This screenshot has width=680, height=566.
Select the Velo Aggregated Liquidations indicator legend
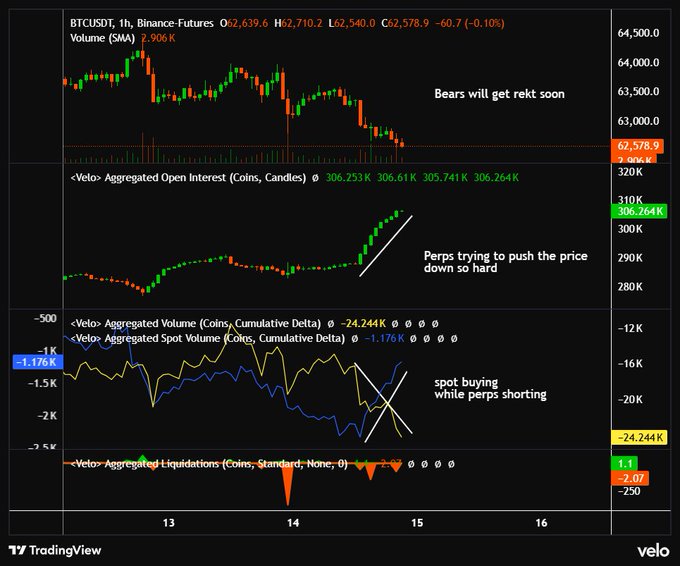click(x=209, y=464)
